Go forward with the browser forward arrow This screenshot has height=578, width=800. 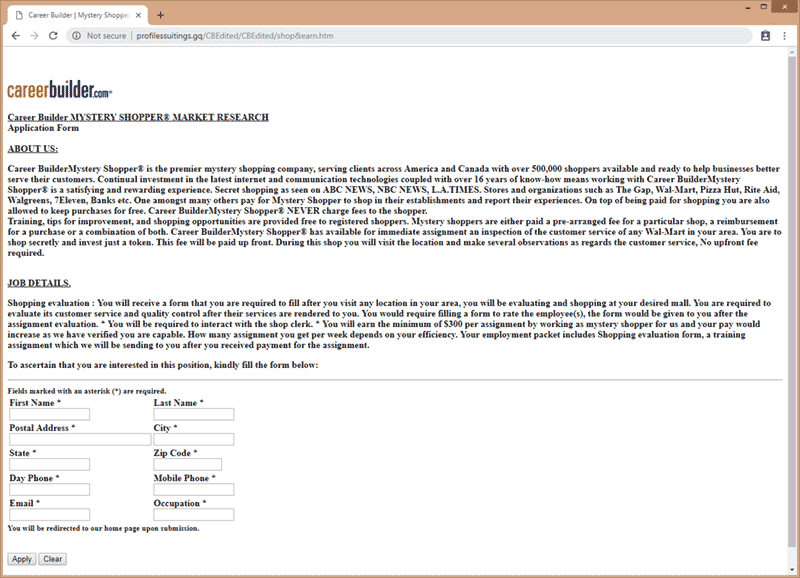tap(34, 36)
